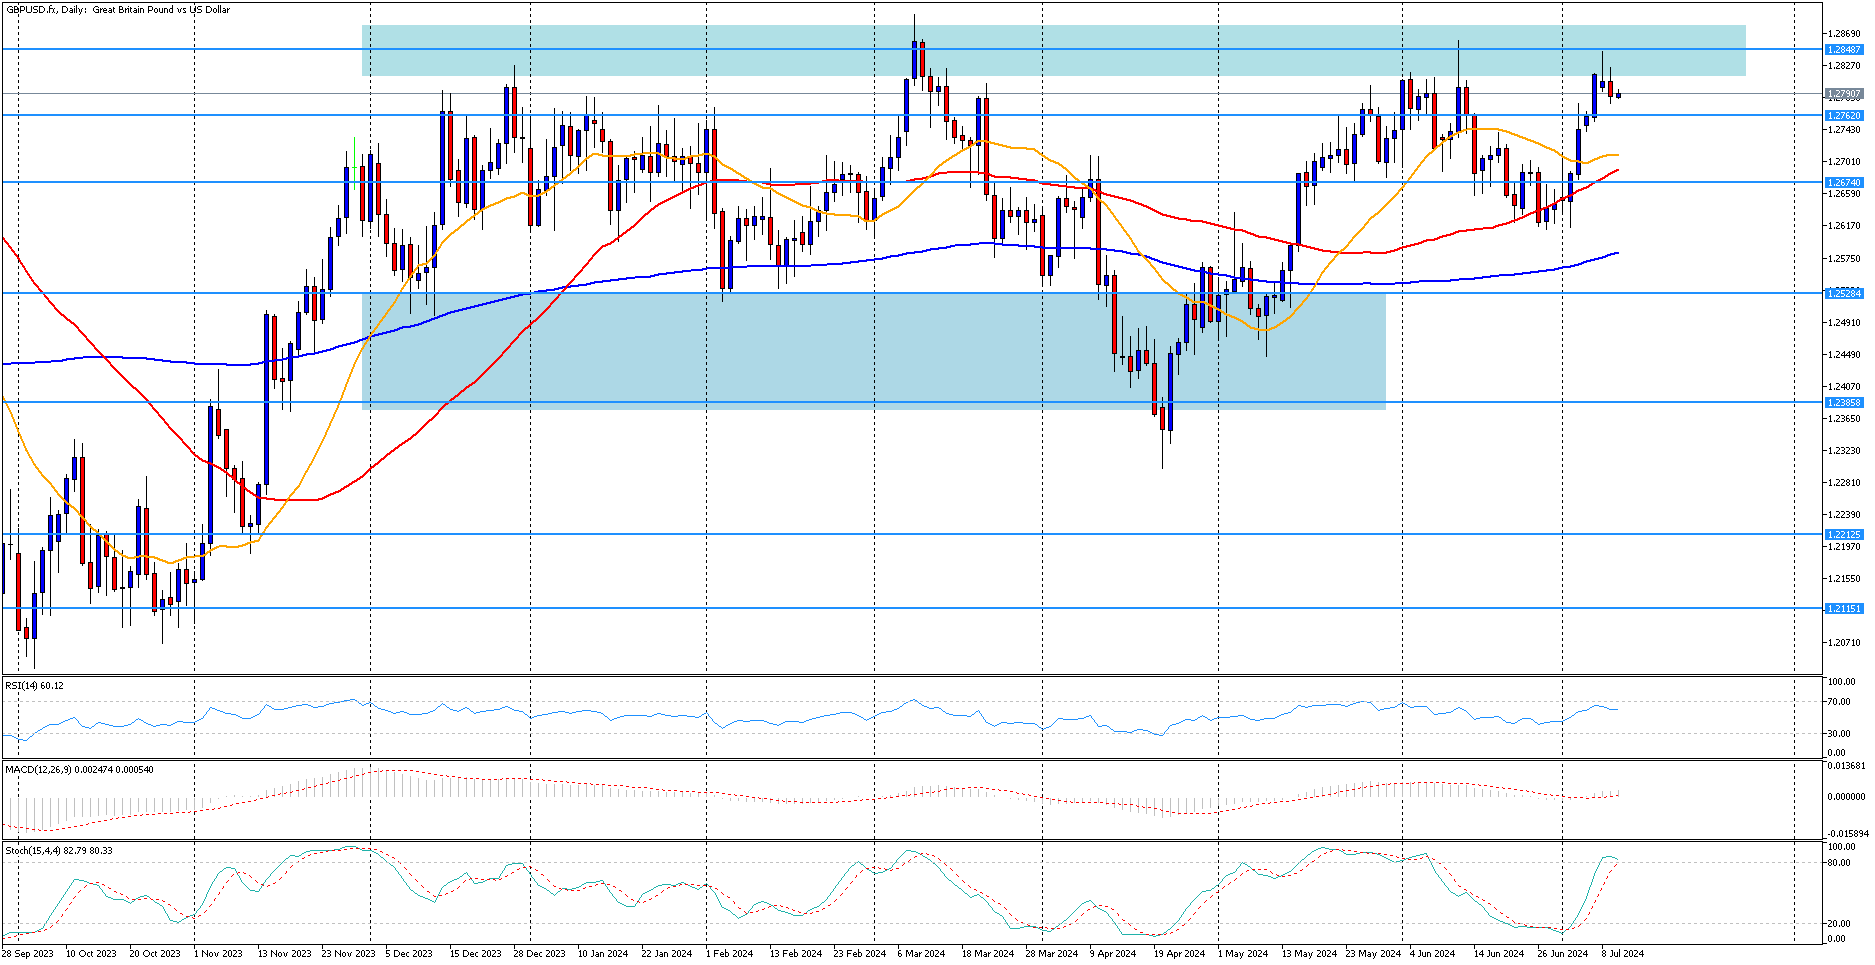This screenshot has width=1875, height=965.
Task: Click the 1 May 2024 date label
Action: pyautogui.click(x=1242, y=954)
